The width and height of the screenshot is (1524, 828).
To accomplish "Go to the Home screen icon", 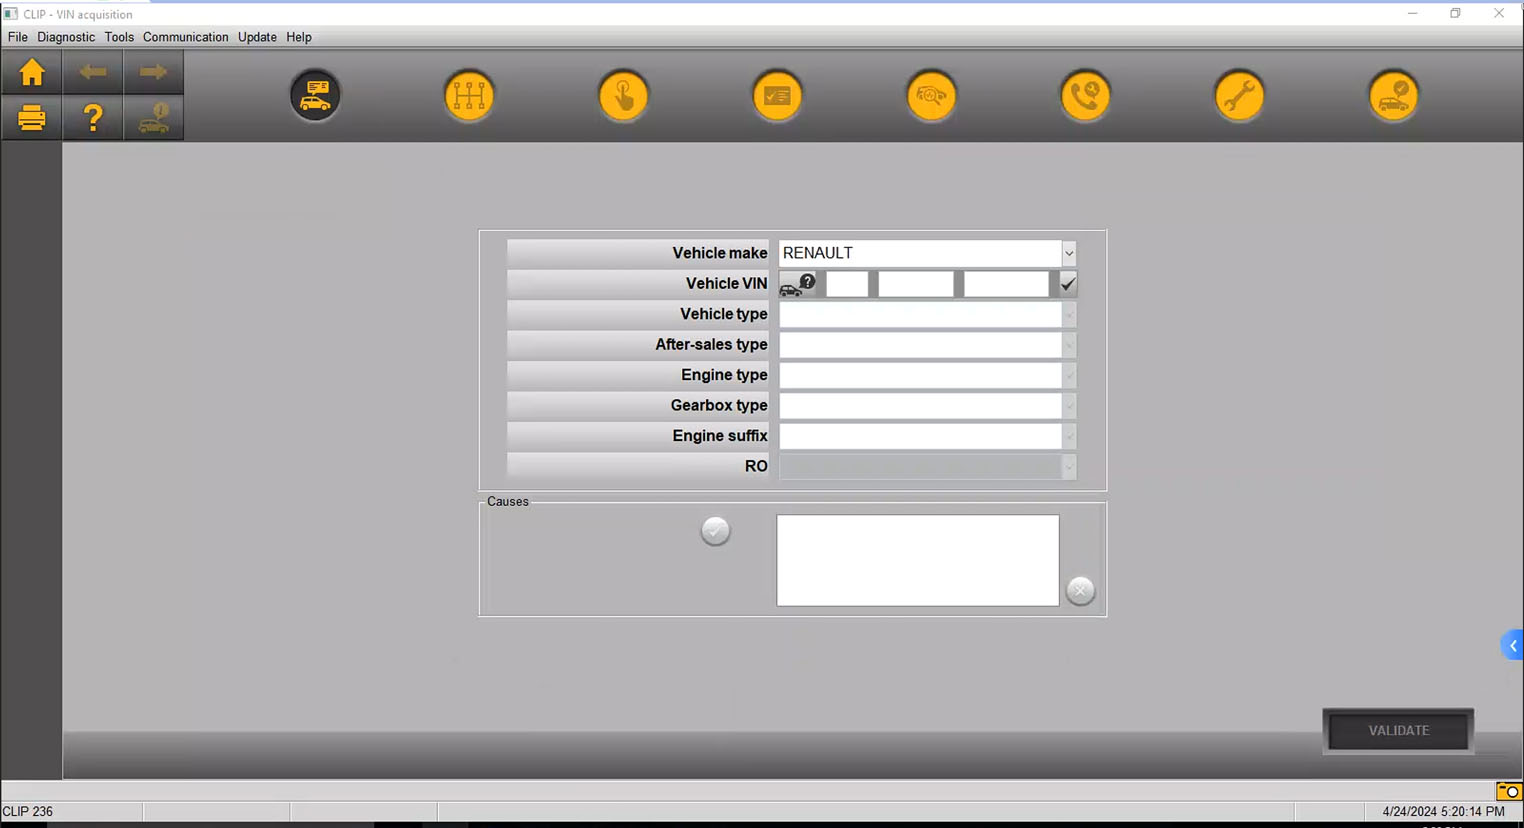I will pos(32,72).
